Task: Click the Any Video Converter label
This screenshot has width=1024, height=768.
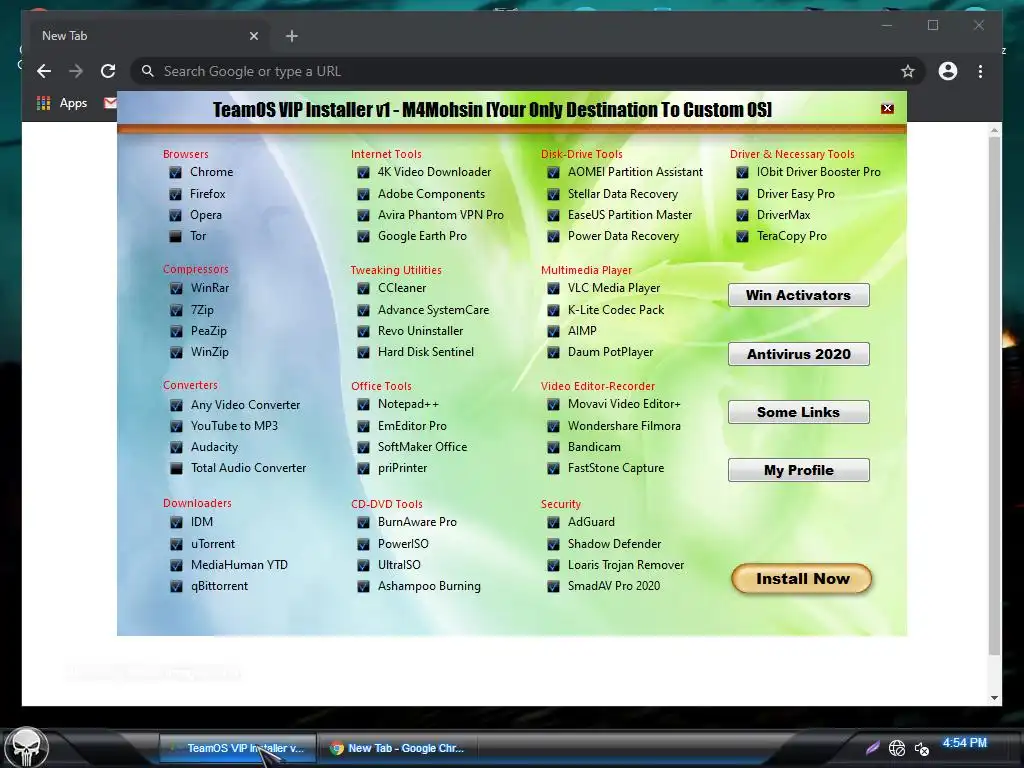Action: [245, 405]
